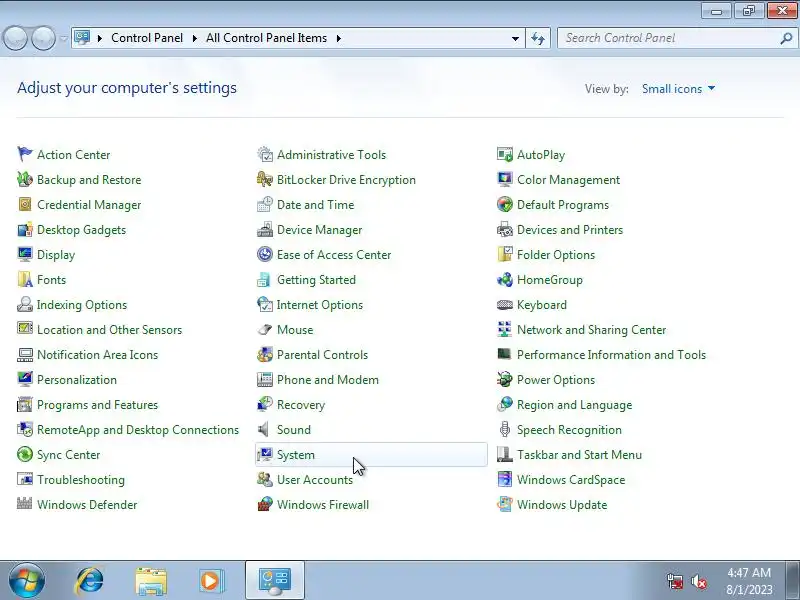Click the All Control Panel Items breadcrumb

coord(266,38)
